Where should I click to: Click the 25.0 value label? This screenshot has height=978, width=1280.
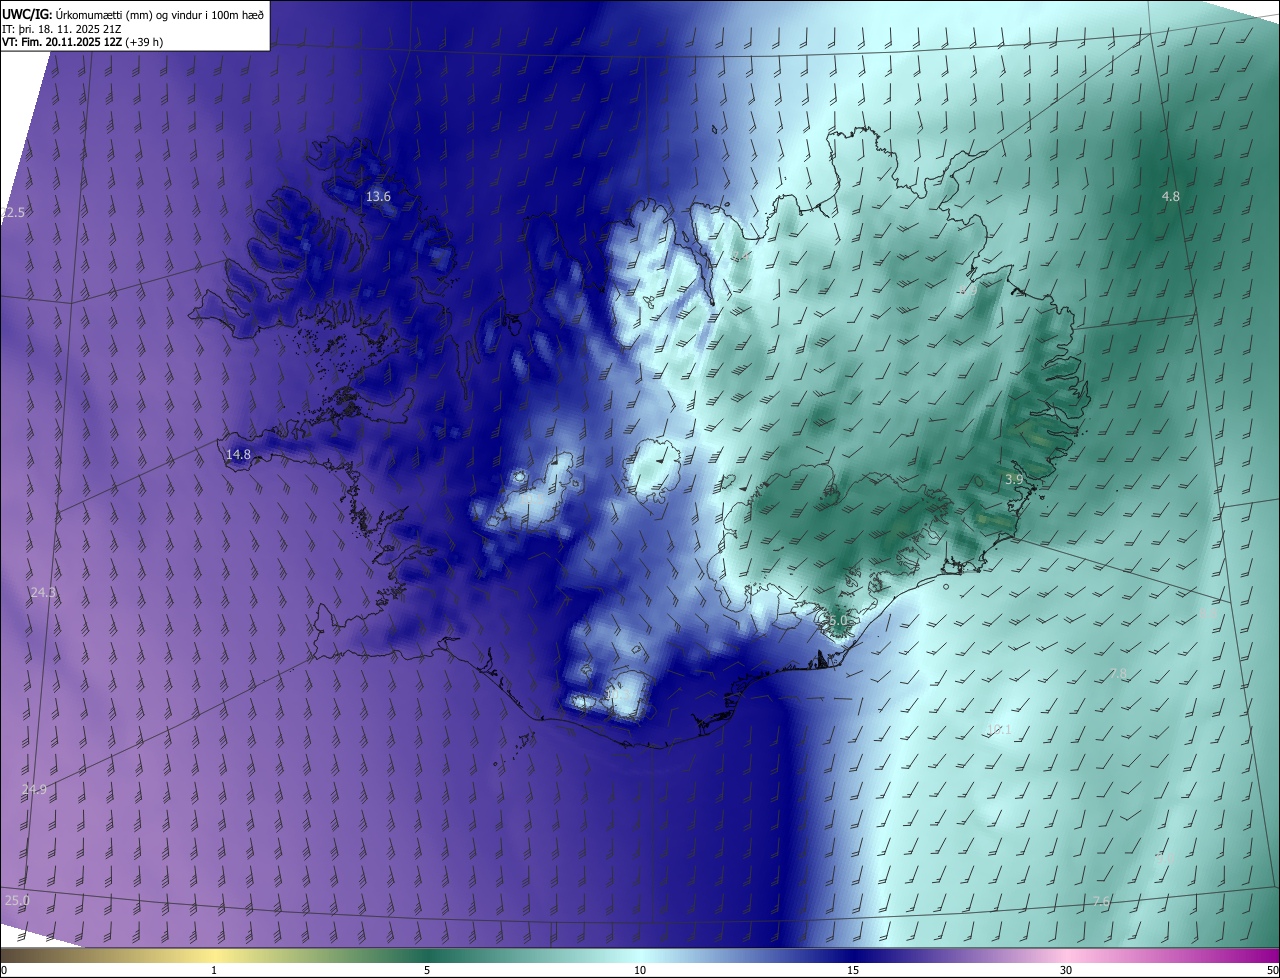tap(17, 900)
